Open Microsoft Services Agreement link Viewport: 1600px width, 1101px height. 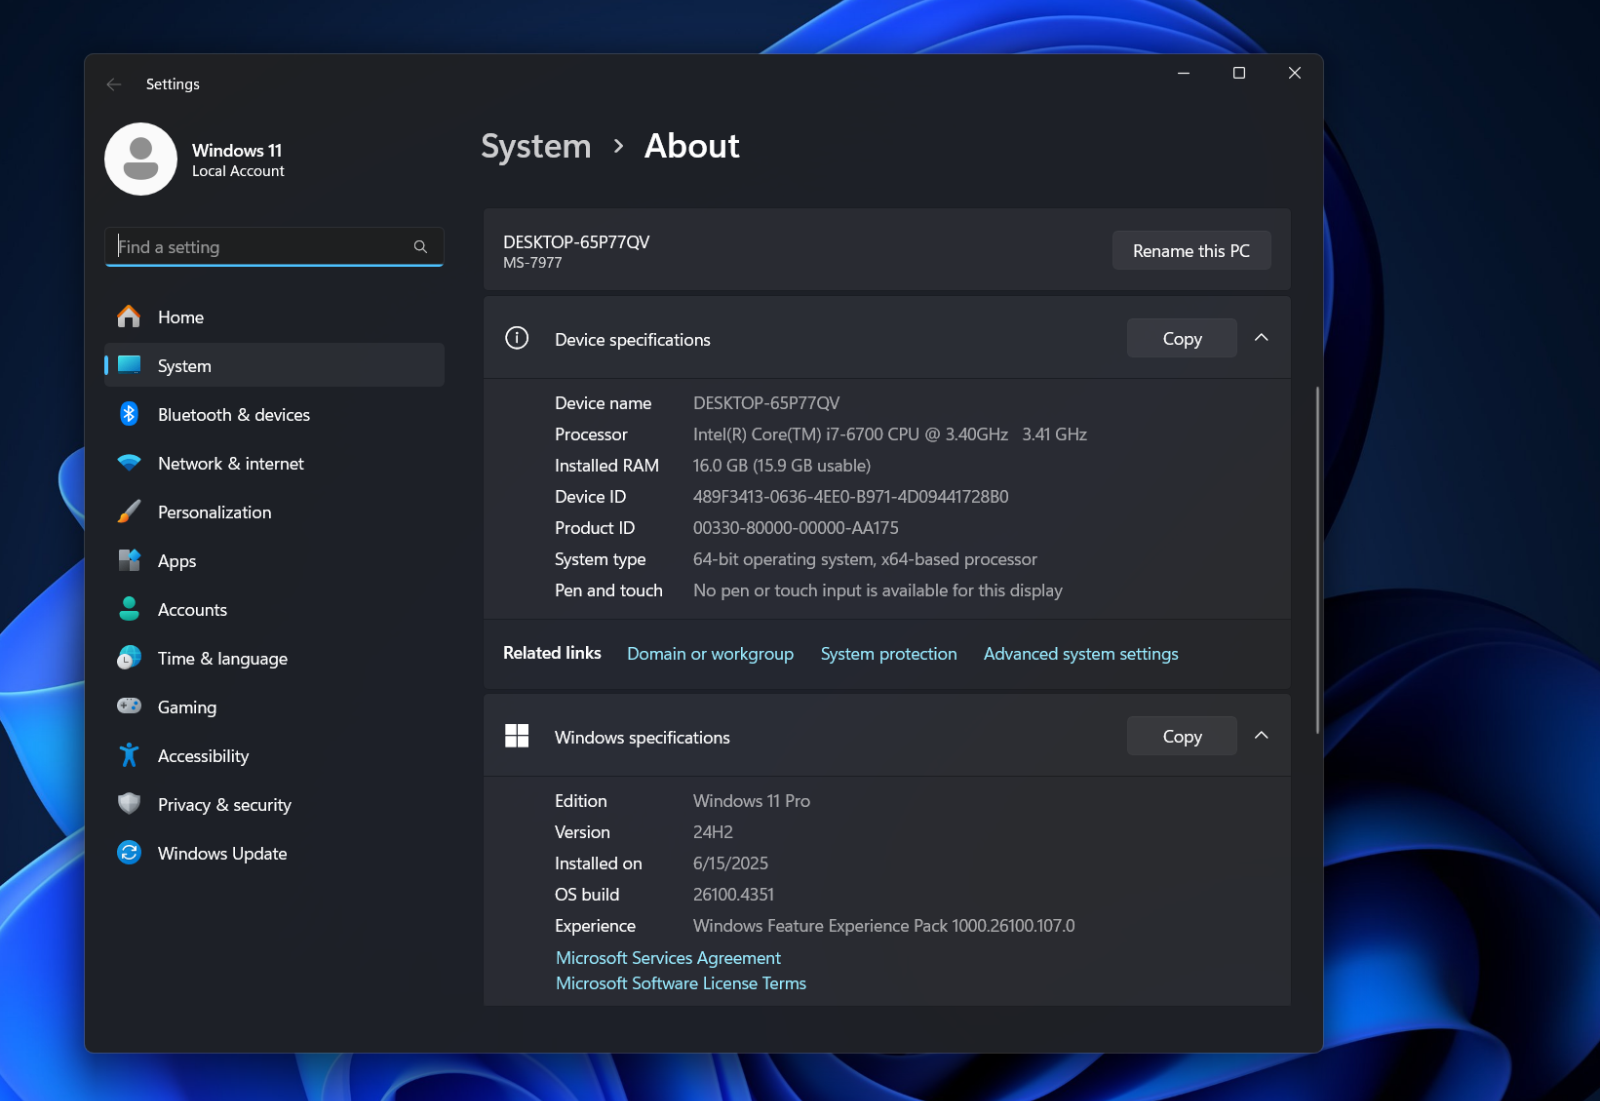click(668, 958)
